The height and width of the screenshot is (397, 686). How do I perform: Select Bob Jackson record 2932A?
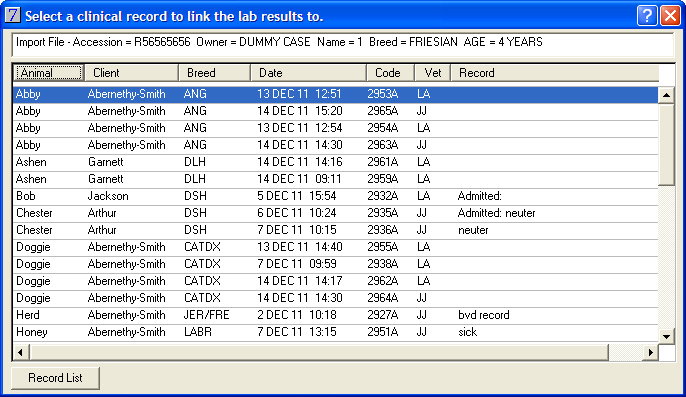point(336,196)
